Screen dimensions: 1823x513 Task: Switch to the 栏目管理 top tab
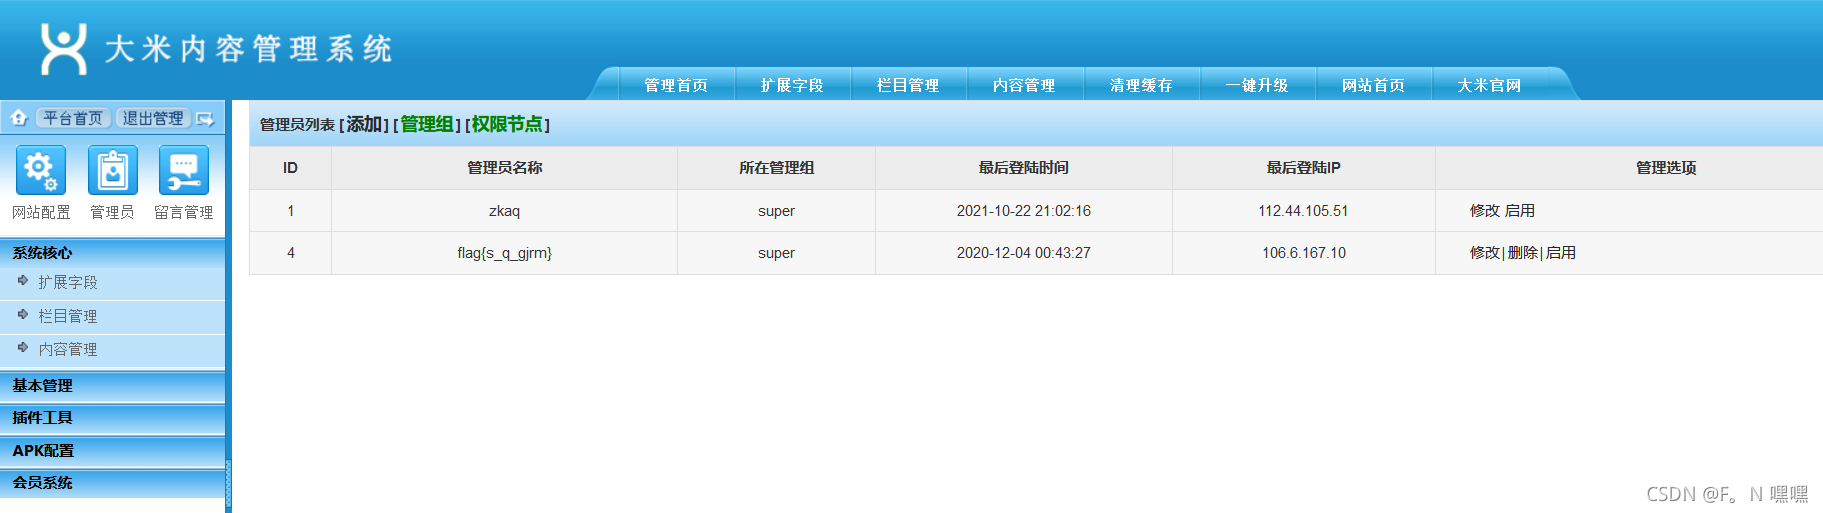(908, 85)
